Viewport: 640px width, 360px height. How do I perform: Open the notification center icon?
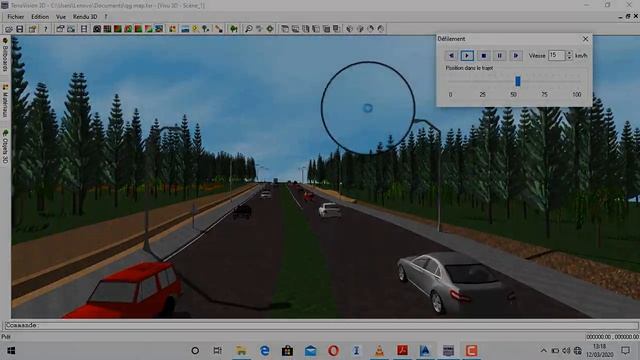tap(625, 351)
